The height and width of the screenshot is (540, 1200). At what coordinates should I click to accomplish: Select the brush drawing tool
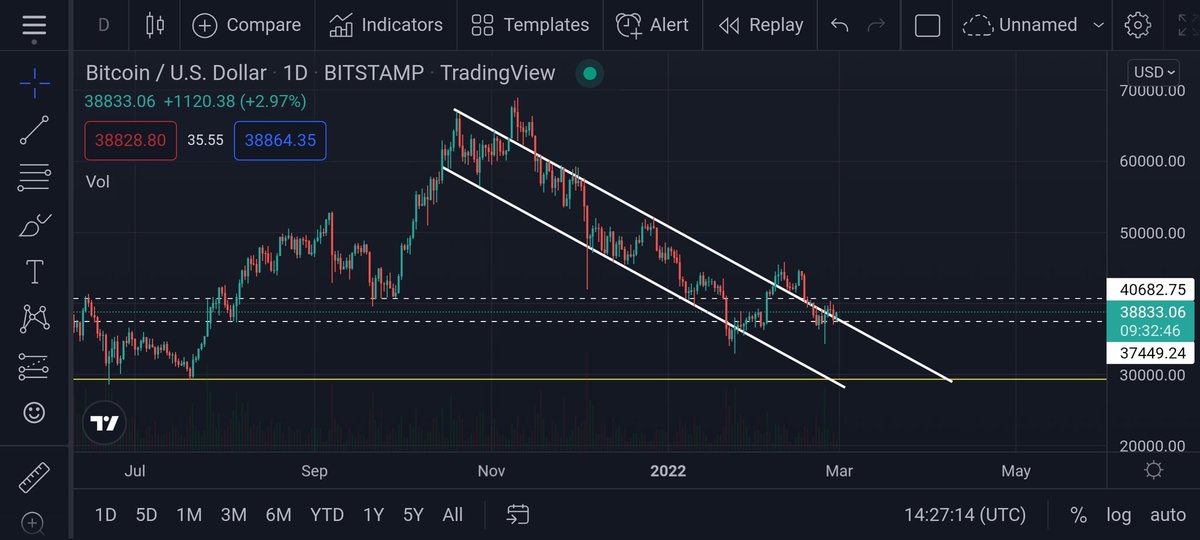34,225
